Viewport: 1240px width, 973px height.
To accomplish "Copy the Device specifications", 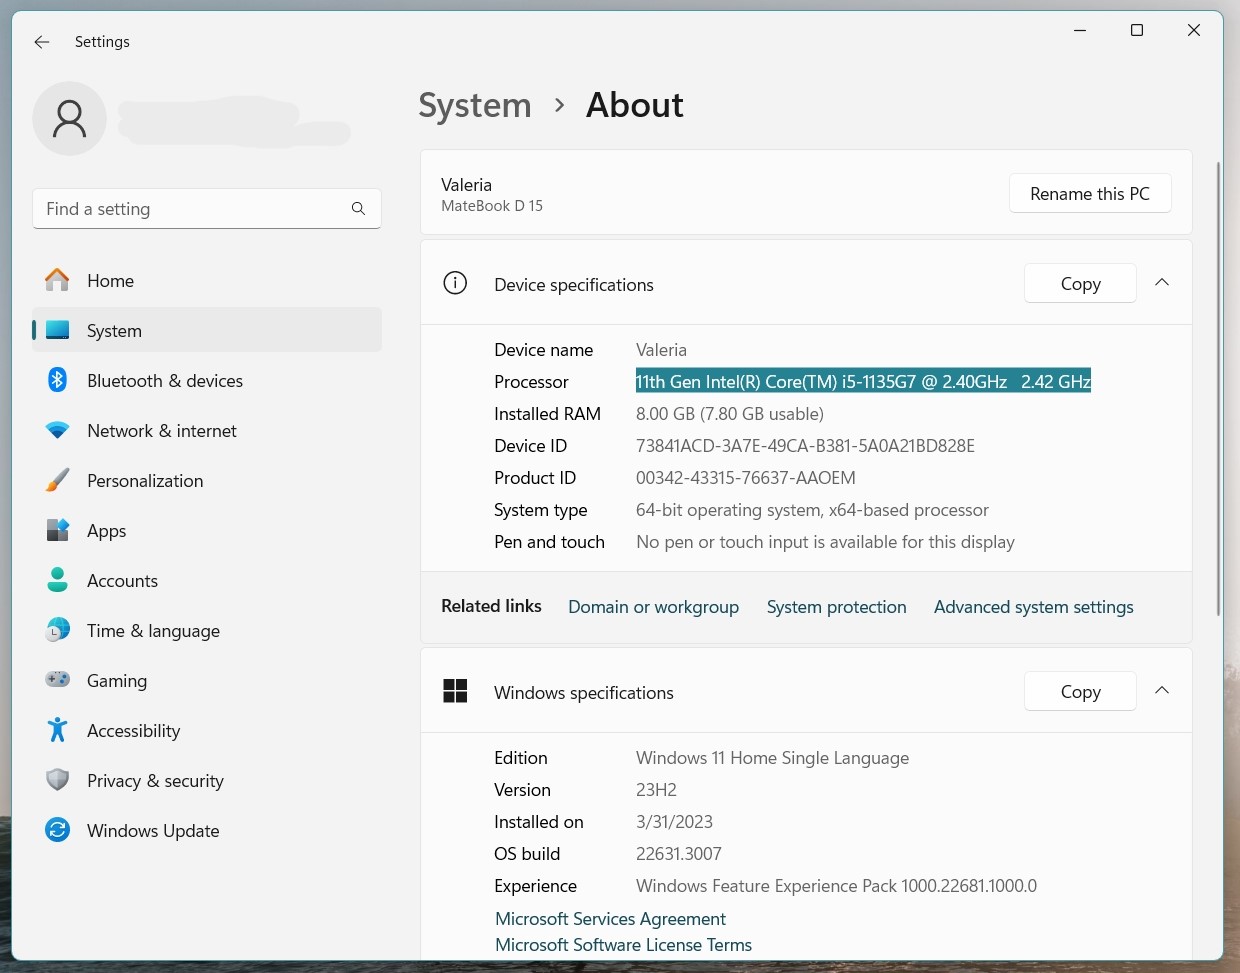I will pyautogui.click(x=1080, y=284).
